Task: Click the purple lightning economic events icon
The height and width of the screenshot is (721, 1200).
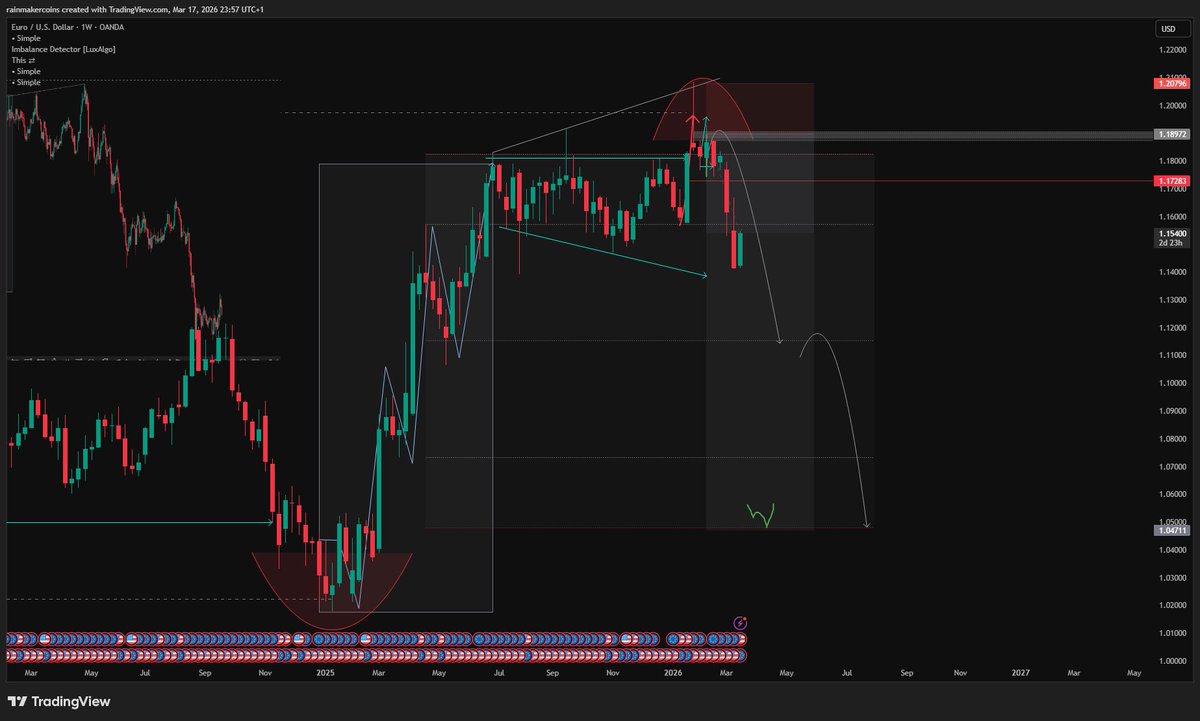Action: (x=740, y=623)
